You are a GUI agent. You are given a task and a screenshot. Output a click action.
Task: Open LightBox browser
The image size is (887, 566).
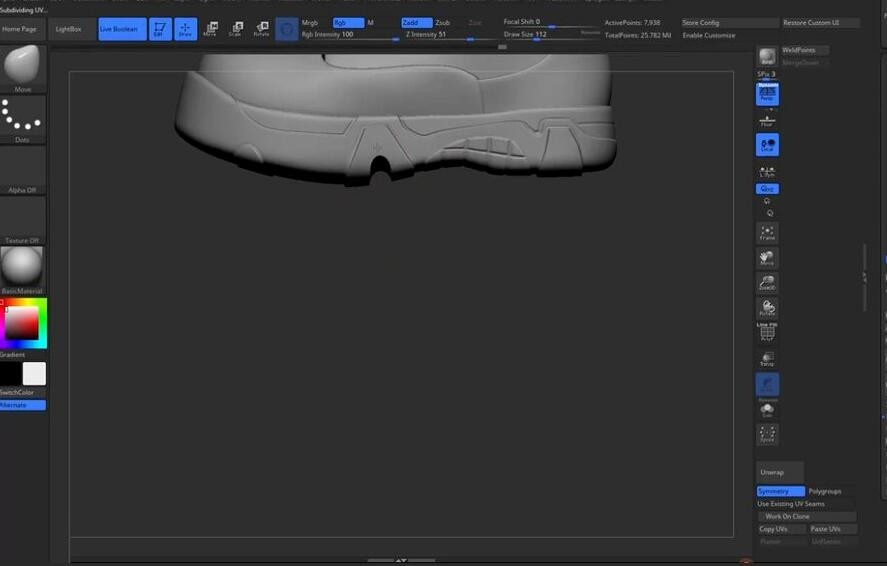[68, 29]
